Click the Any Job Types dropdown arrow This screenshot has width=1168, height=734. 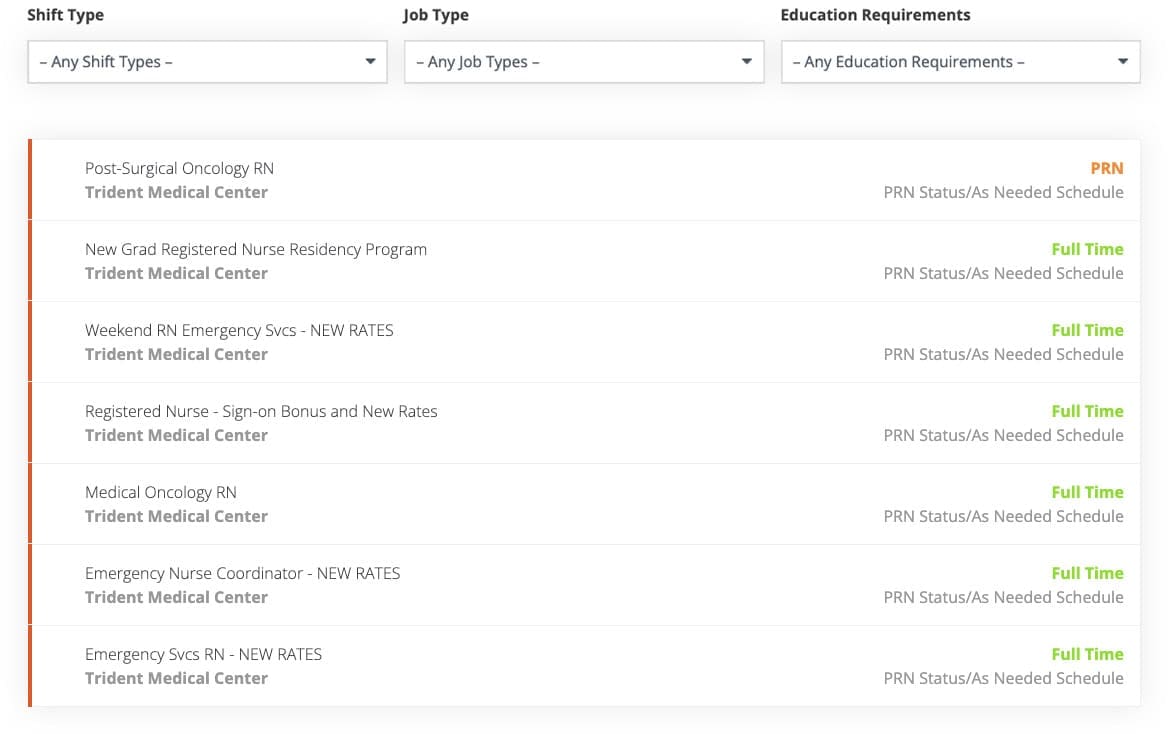click(746, 62)
